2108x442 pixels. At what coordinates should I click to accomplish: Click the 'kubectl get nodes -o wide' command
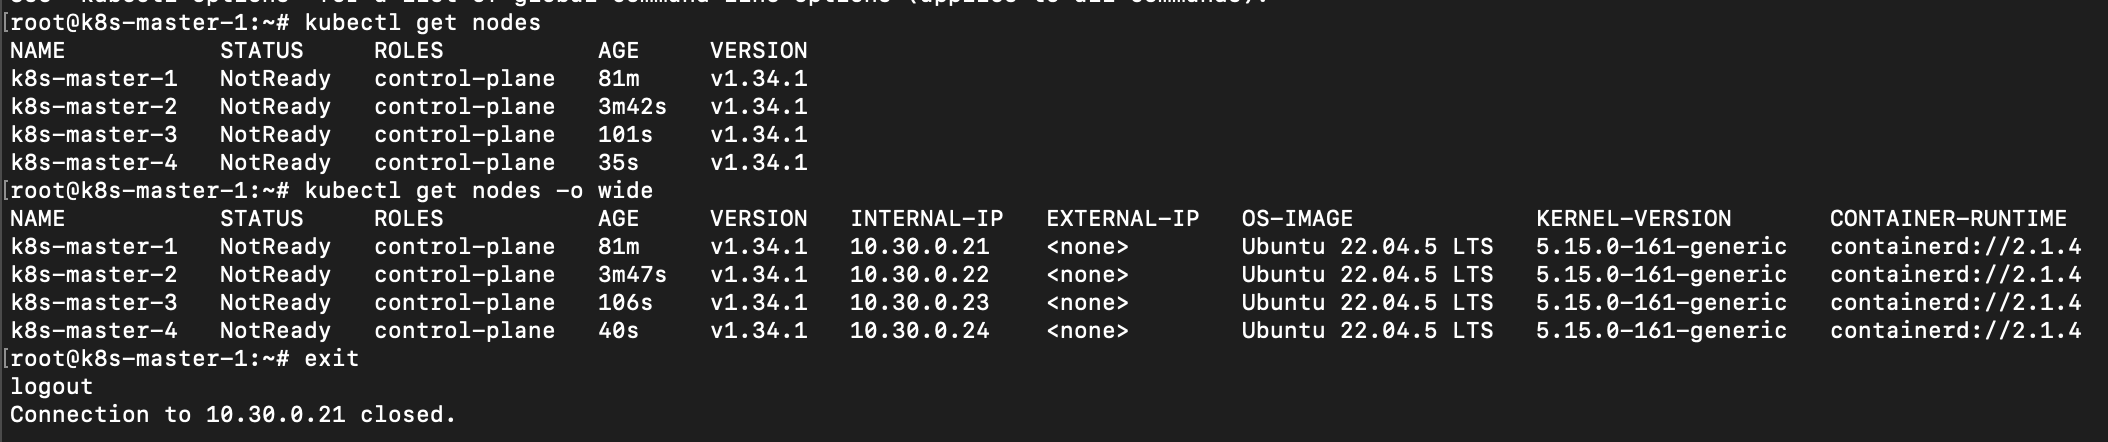click(x=478, y=191)
